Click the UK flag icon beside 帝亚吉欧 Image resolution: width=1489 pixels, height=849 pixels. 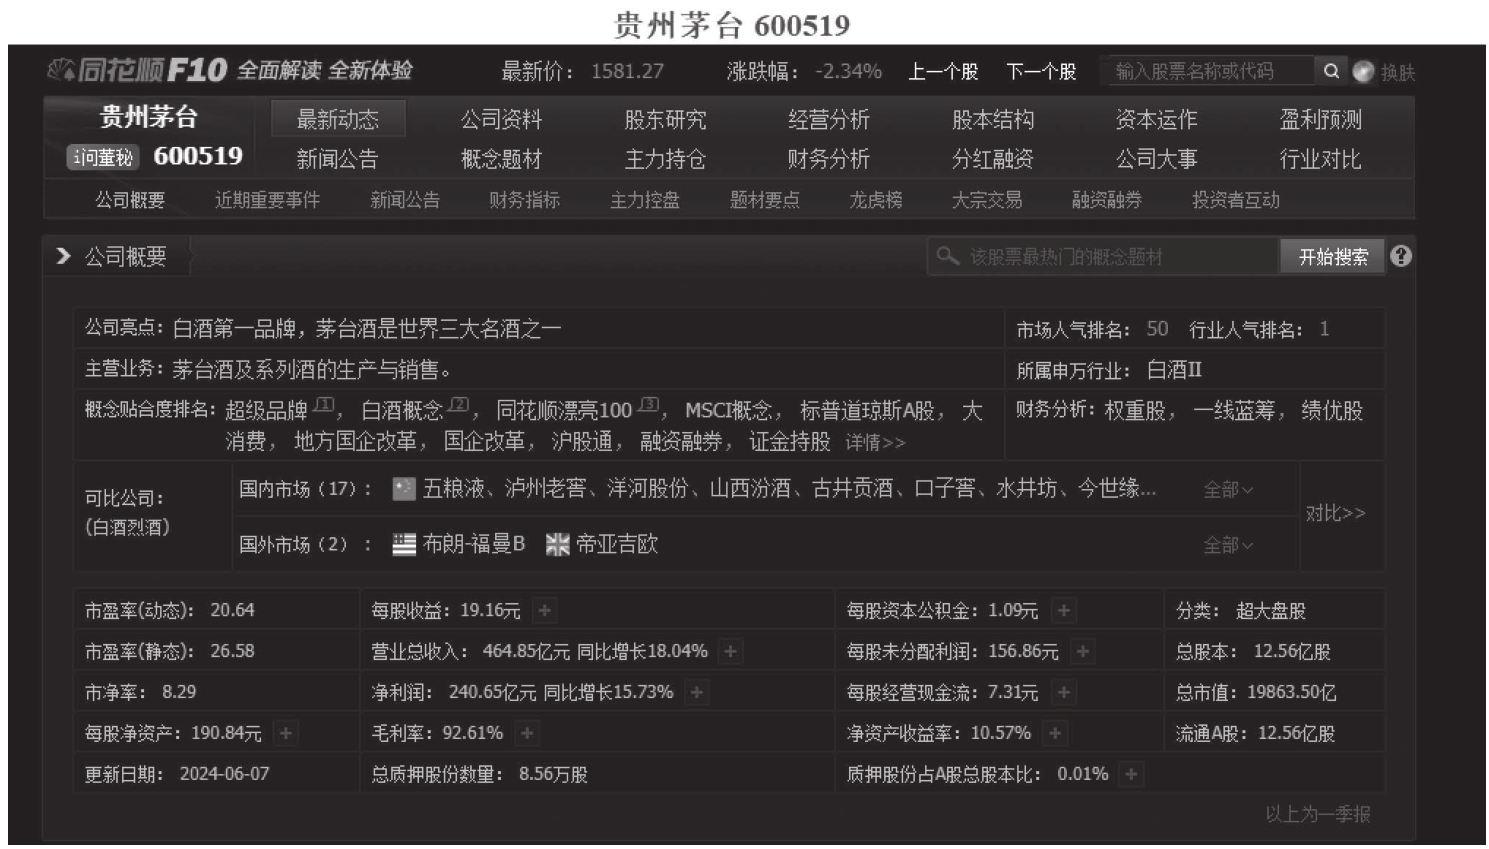click(558, 544)
